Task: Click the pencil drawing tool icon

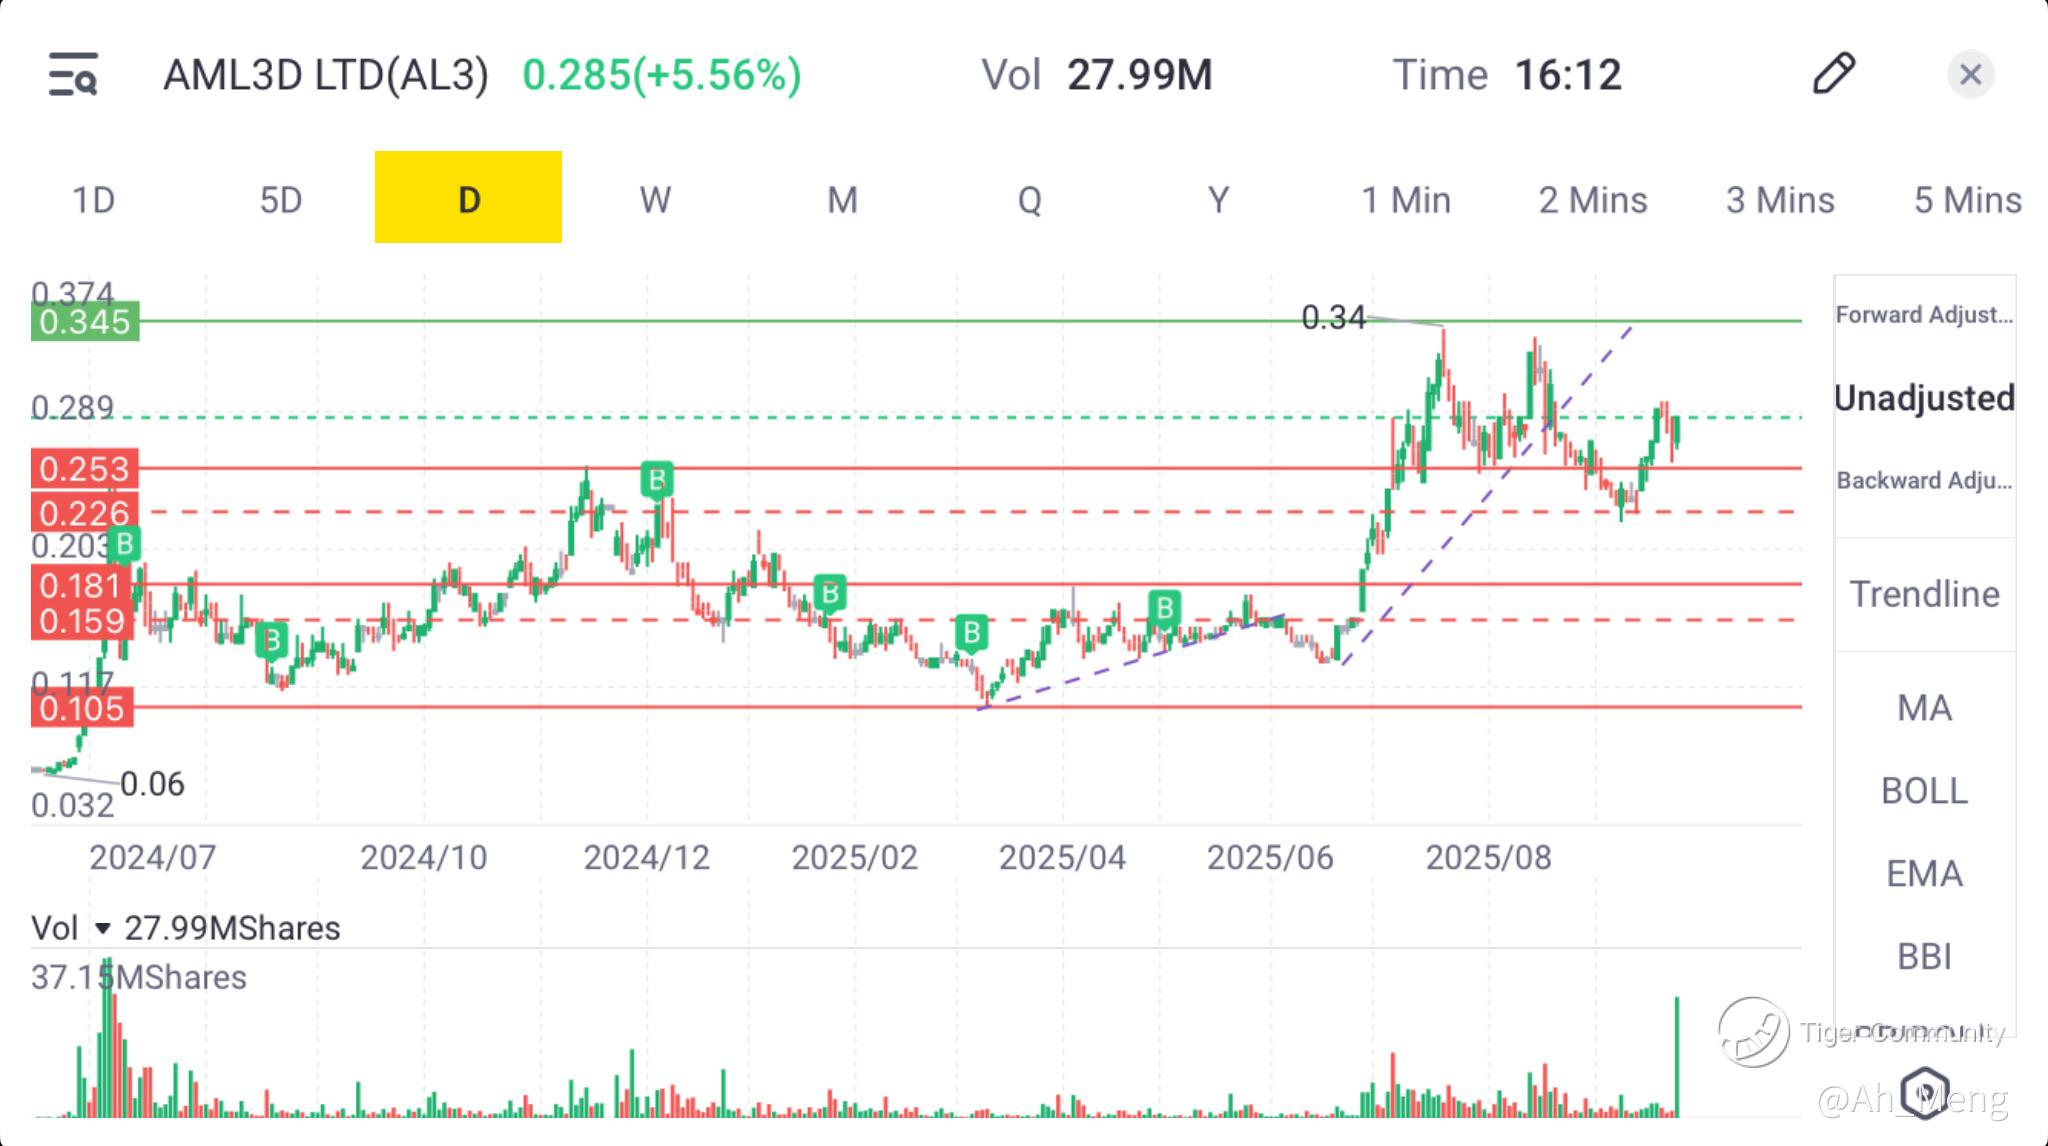Action: (1833, 74)
